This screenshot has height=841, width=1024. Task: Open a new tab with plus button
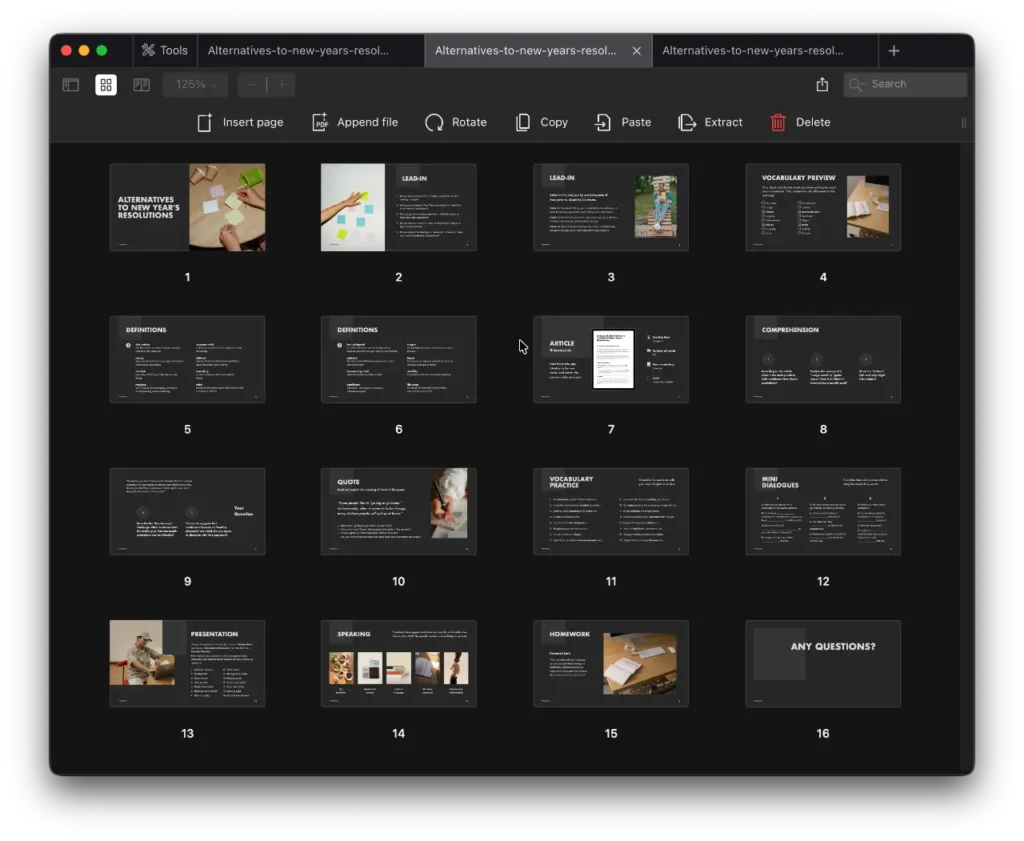coord(894,50)
